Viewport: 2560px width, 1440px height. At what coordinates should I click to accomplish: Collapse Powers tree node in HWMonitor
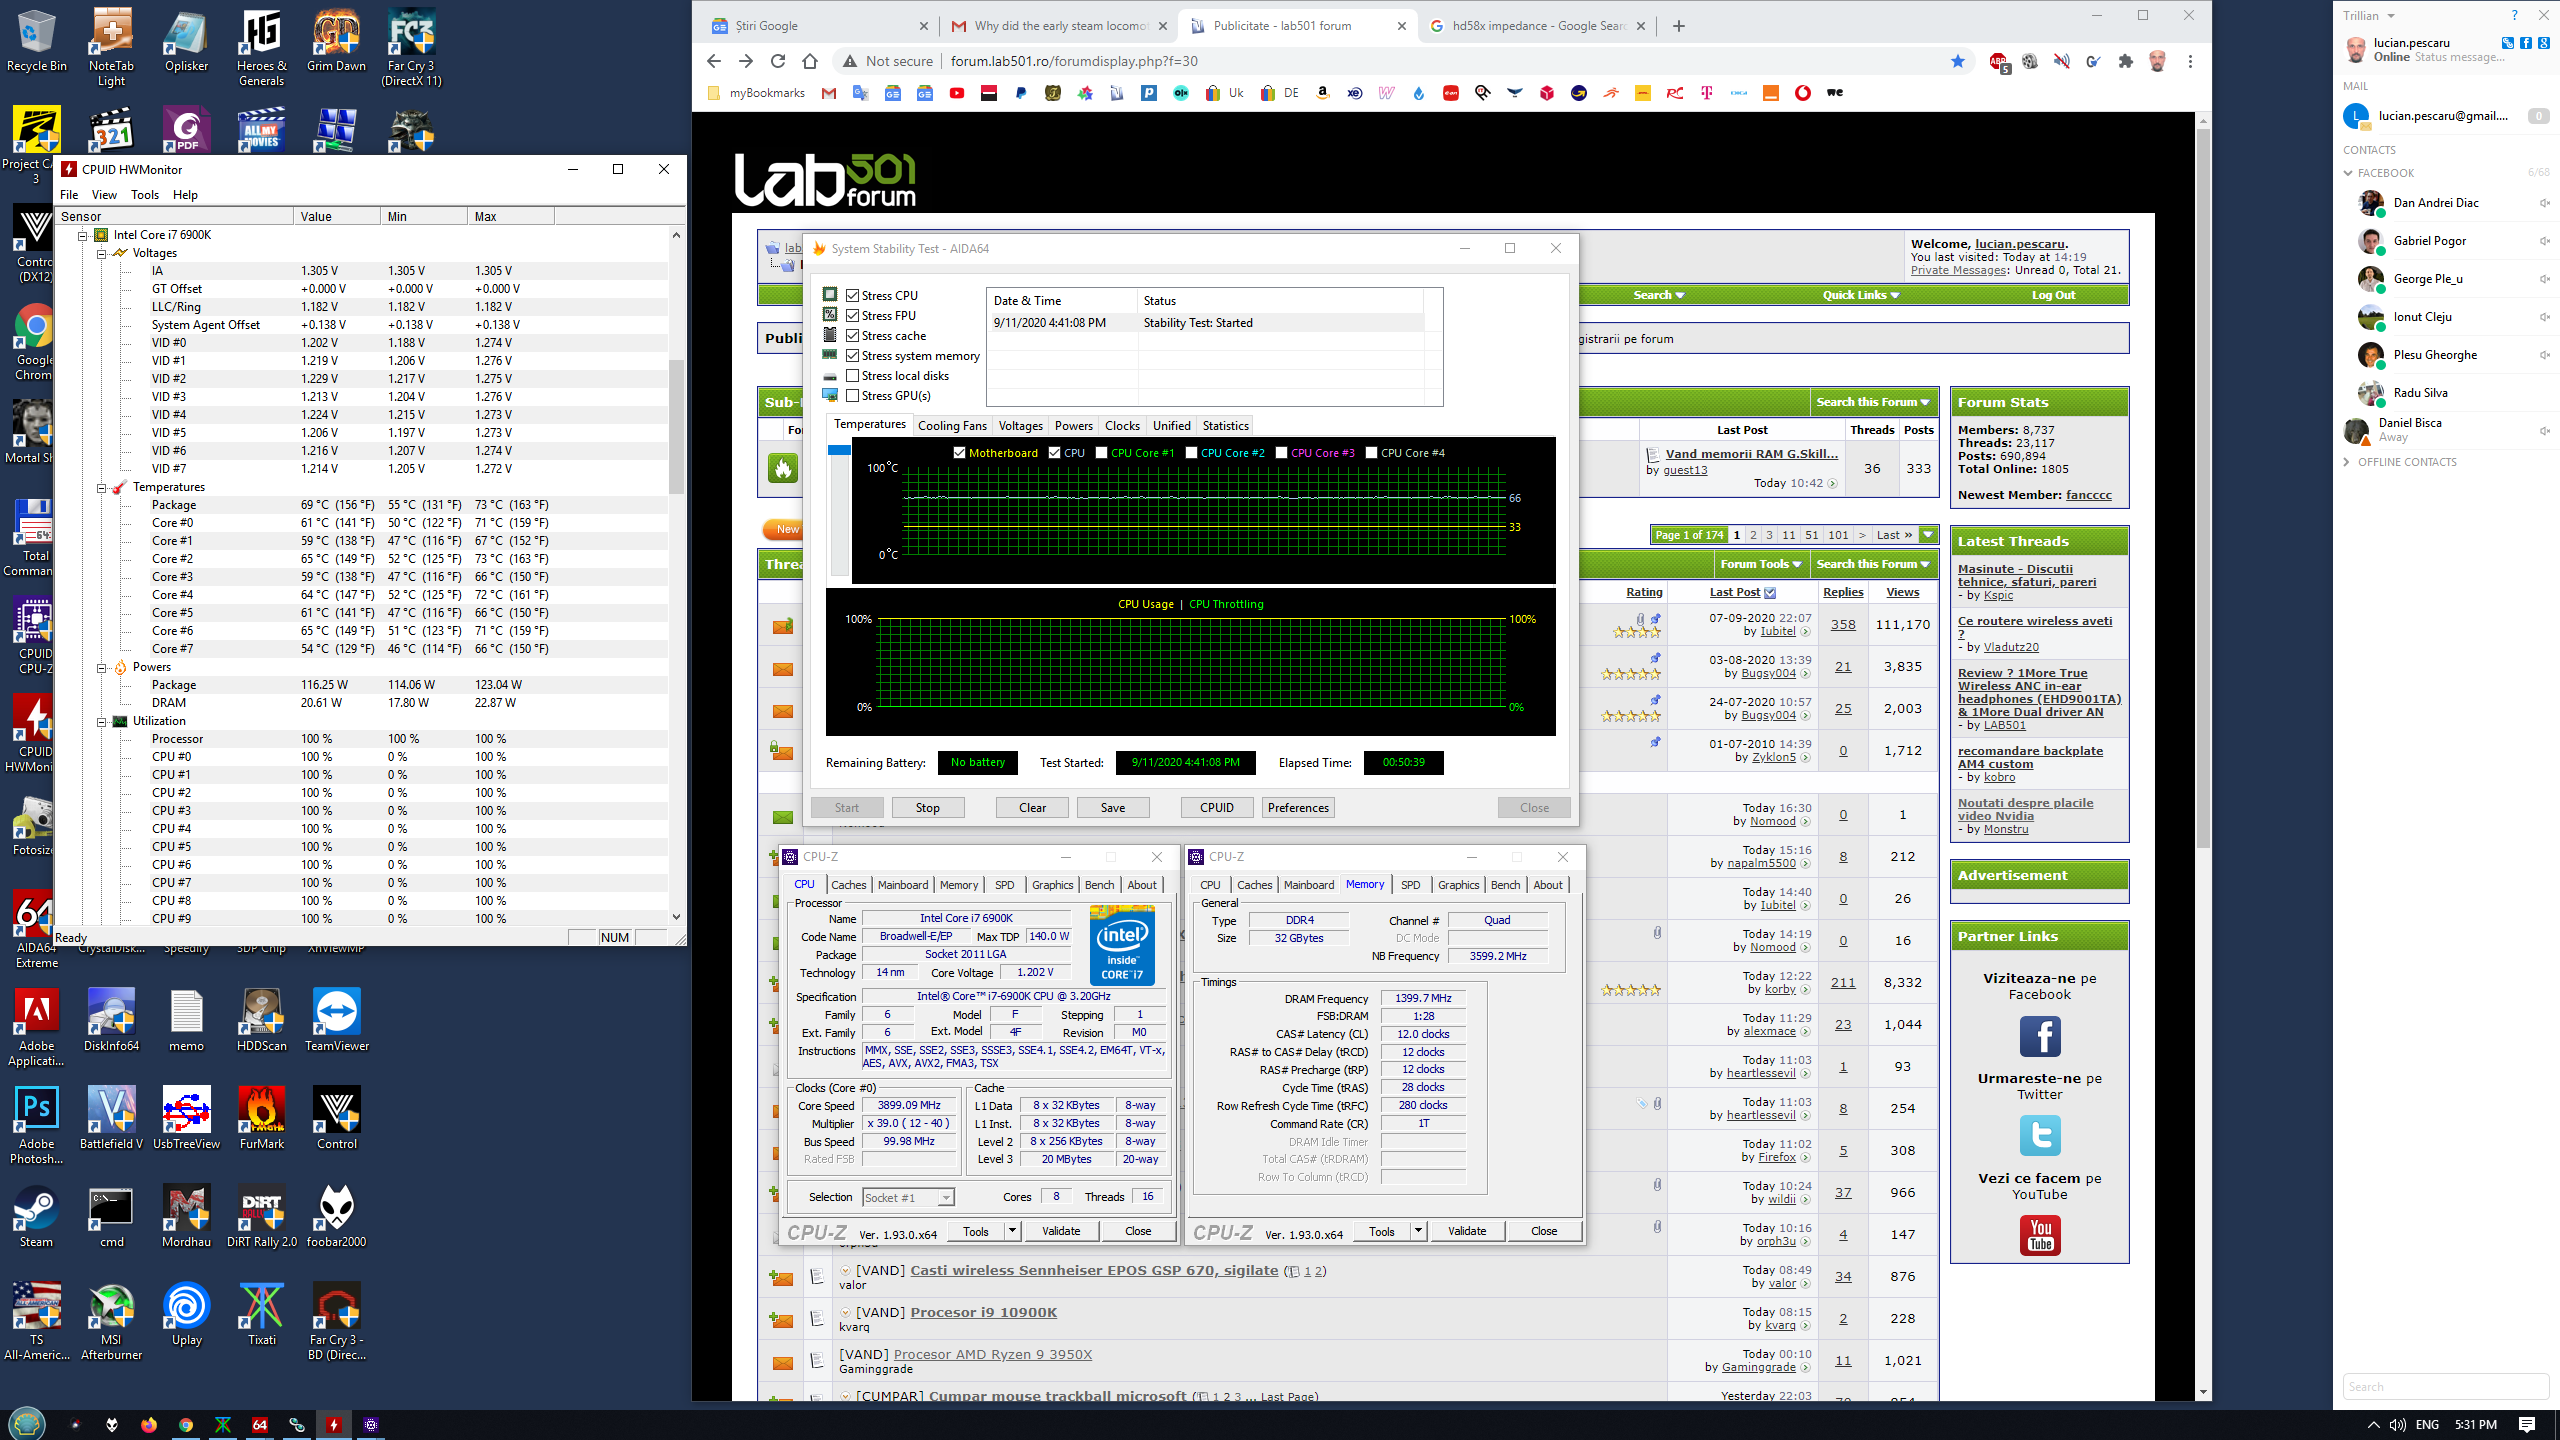[101, 668]
